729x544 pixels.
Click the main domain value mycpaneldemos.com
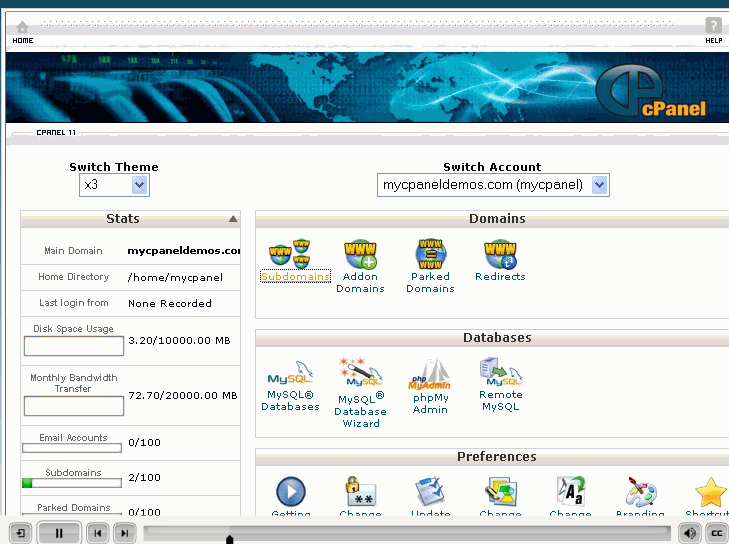pos(184,251)
